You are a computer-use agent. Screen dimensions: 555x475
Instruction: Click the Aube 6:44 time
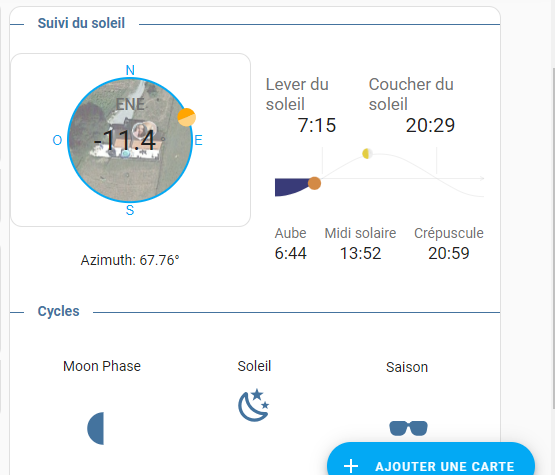point(291,253)
